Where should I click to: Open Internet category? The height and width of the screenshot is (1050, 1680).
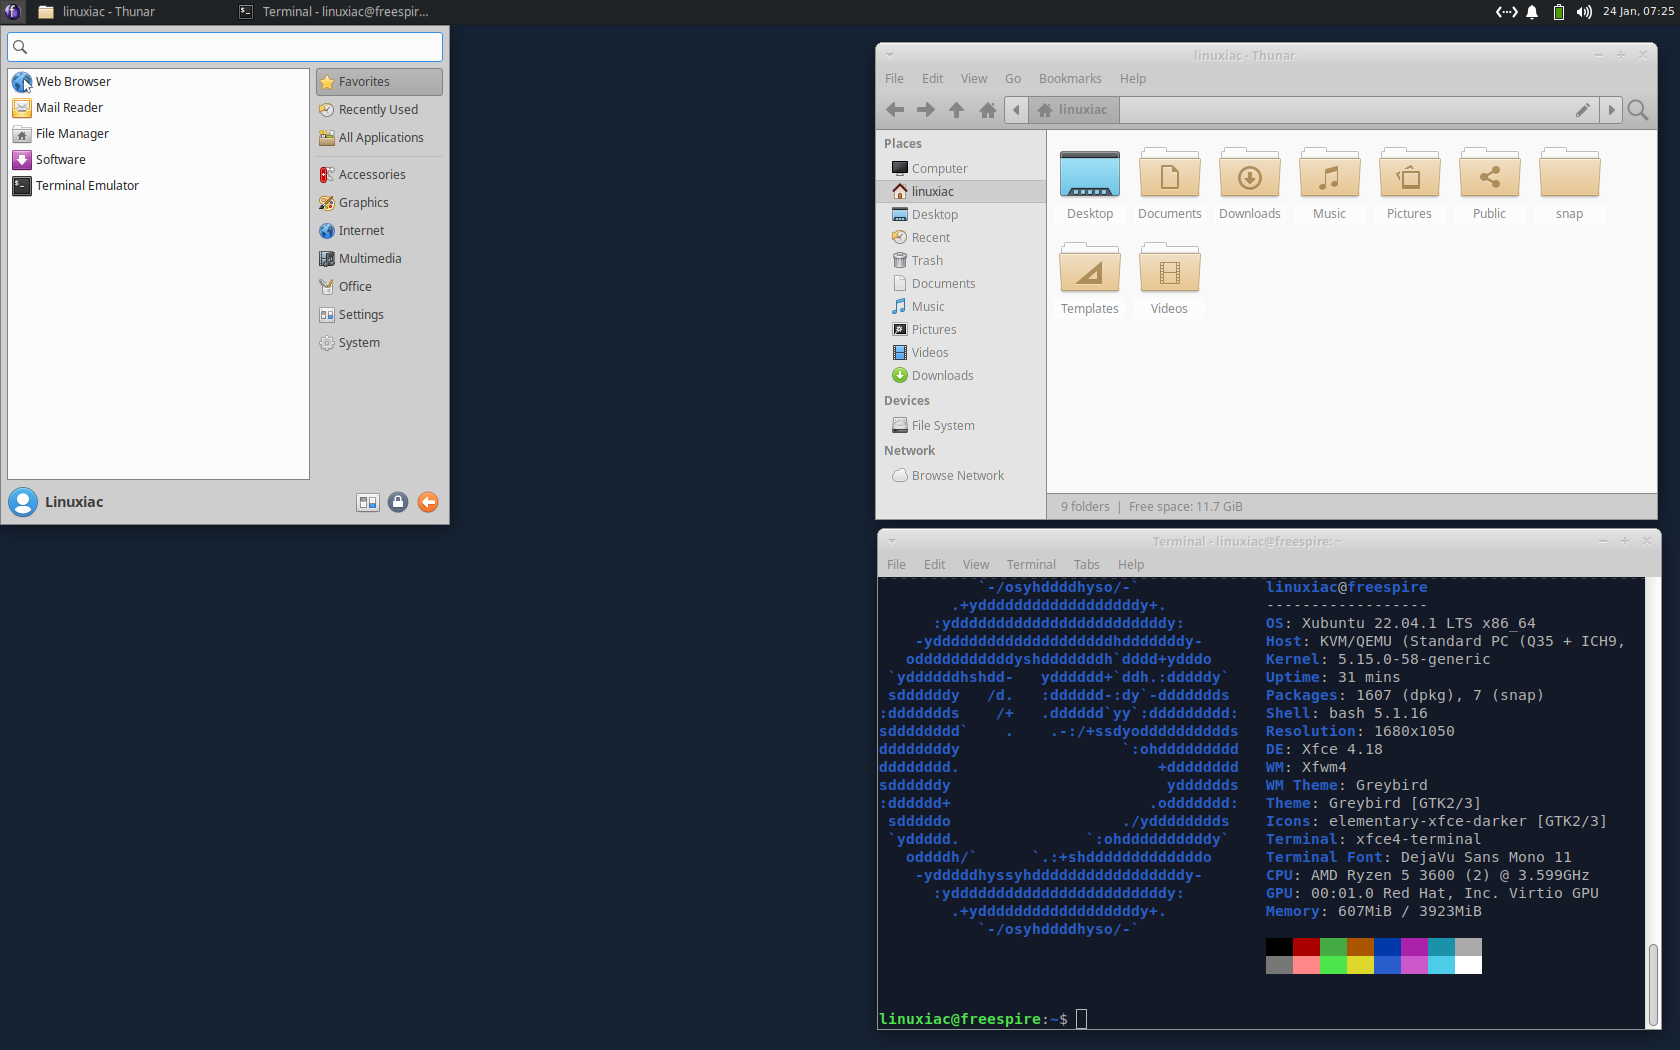pos(380,231)
